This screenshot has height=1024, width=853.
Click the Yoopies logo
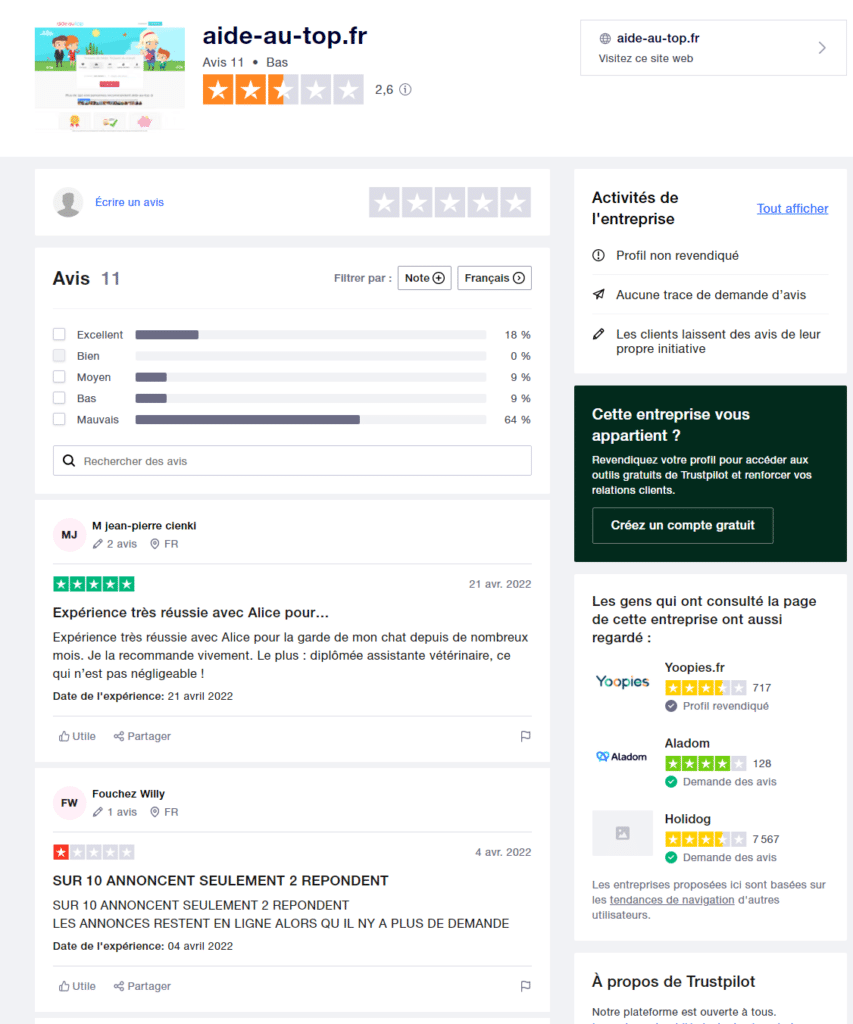point(622,682)
